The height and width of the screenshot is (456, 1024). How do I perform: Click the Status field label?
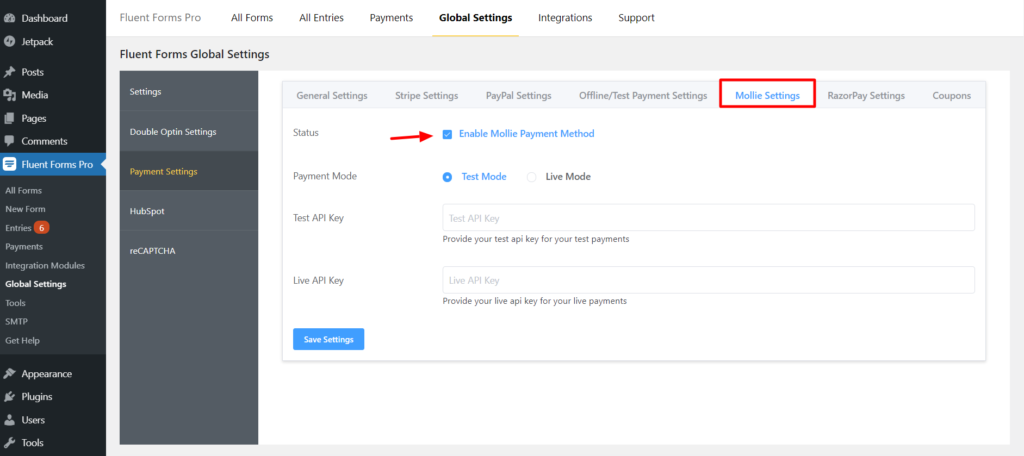click(306, 133)
